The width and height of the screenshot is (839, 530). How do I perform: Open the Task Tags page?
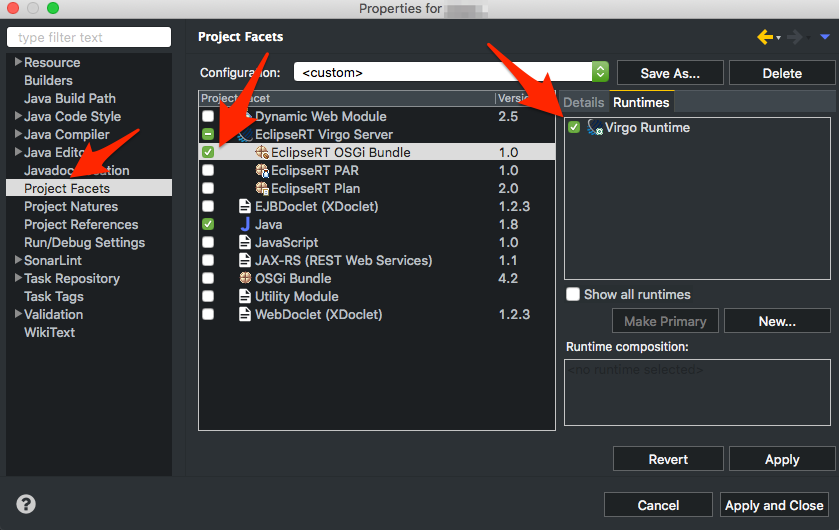[54, 296]
